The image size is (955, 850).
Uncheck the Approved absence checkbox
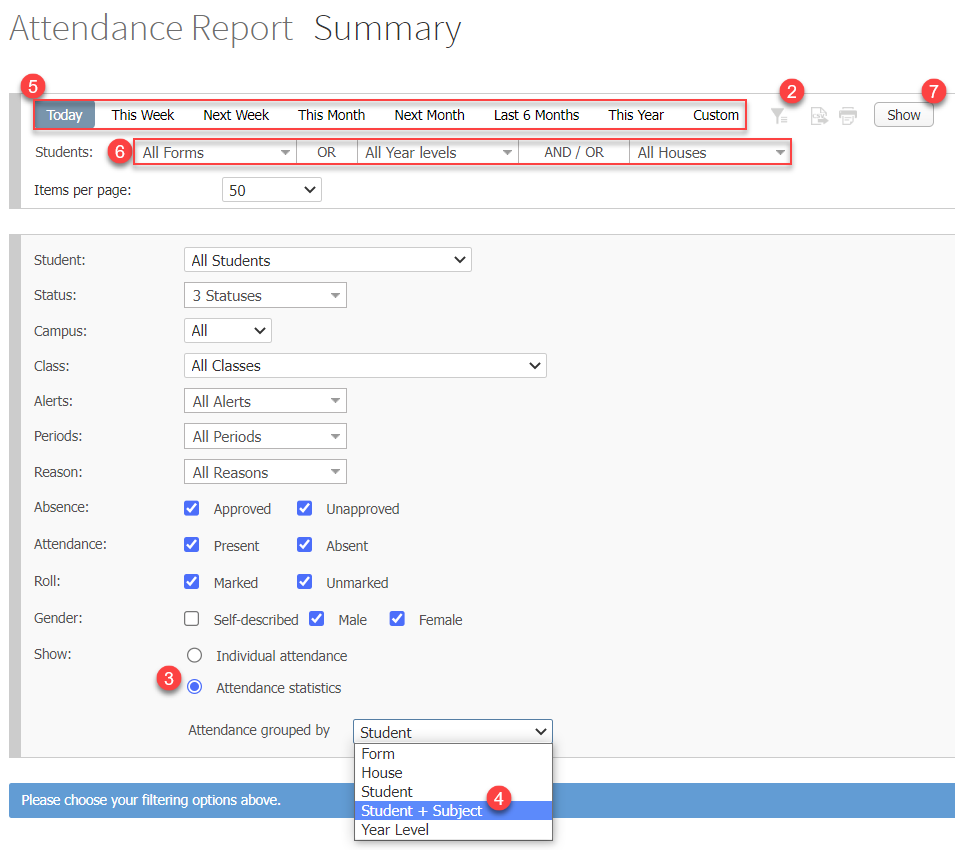point(191,508)
